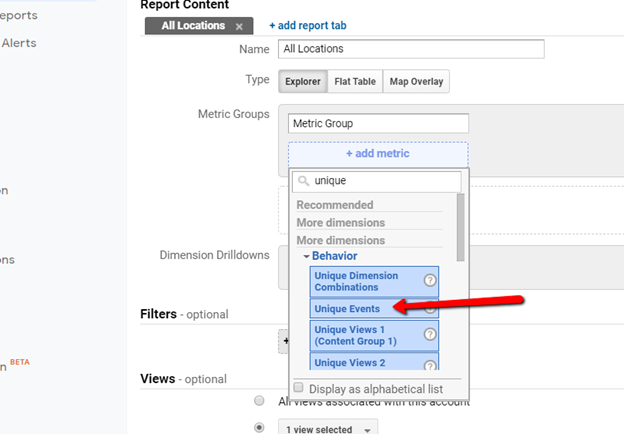This screenshot has width=624, height=434.
Task: Click the search magnifier icon
Action: click(x=304, y=181)
